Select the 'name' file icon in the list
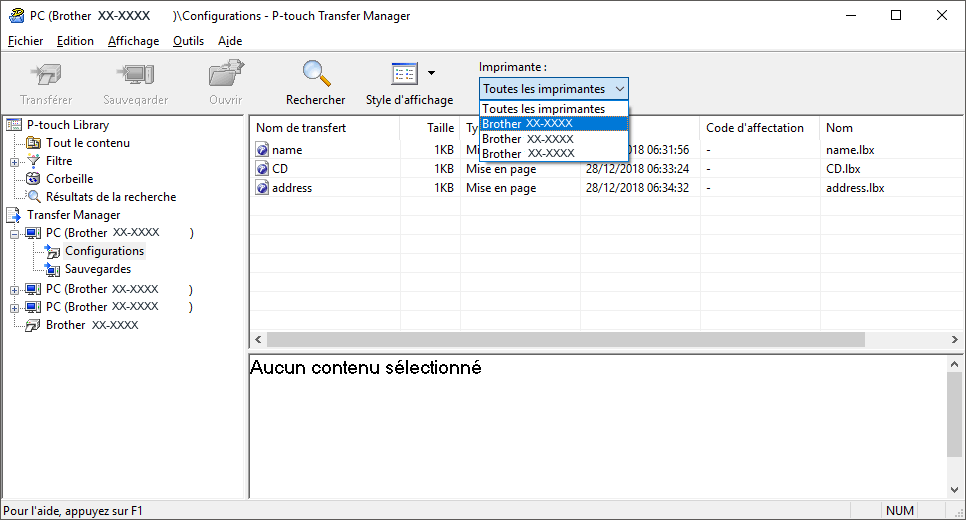This screenshot has width=966, height=520. click(262, 150)
